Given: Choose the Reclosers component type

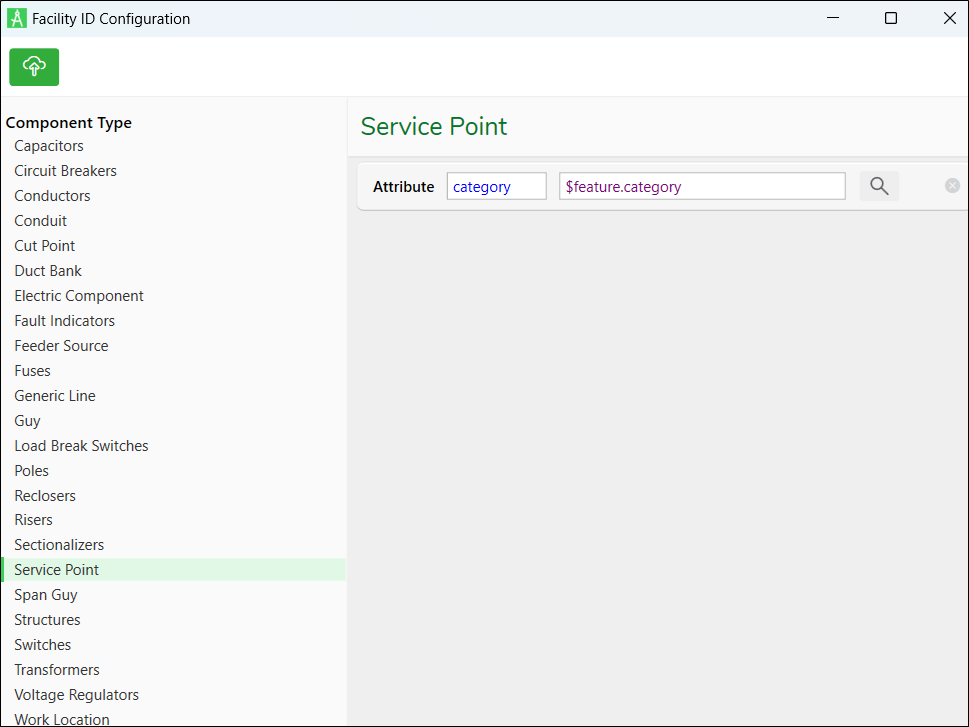Looking at the screenshot, I should (x=45, y=496).
